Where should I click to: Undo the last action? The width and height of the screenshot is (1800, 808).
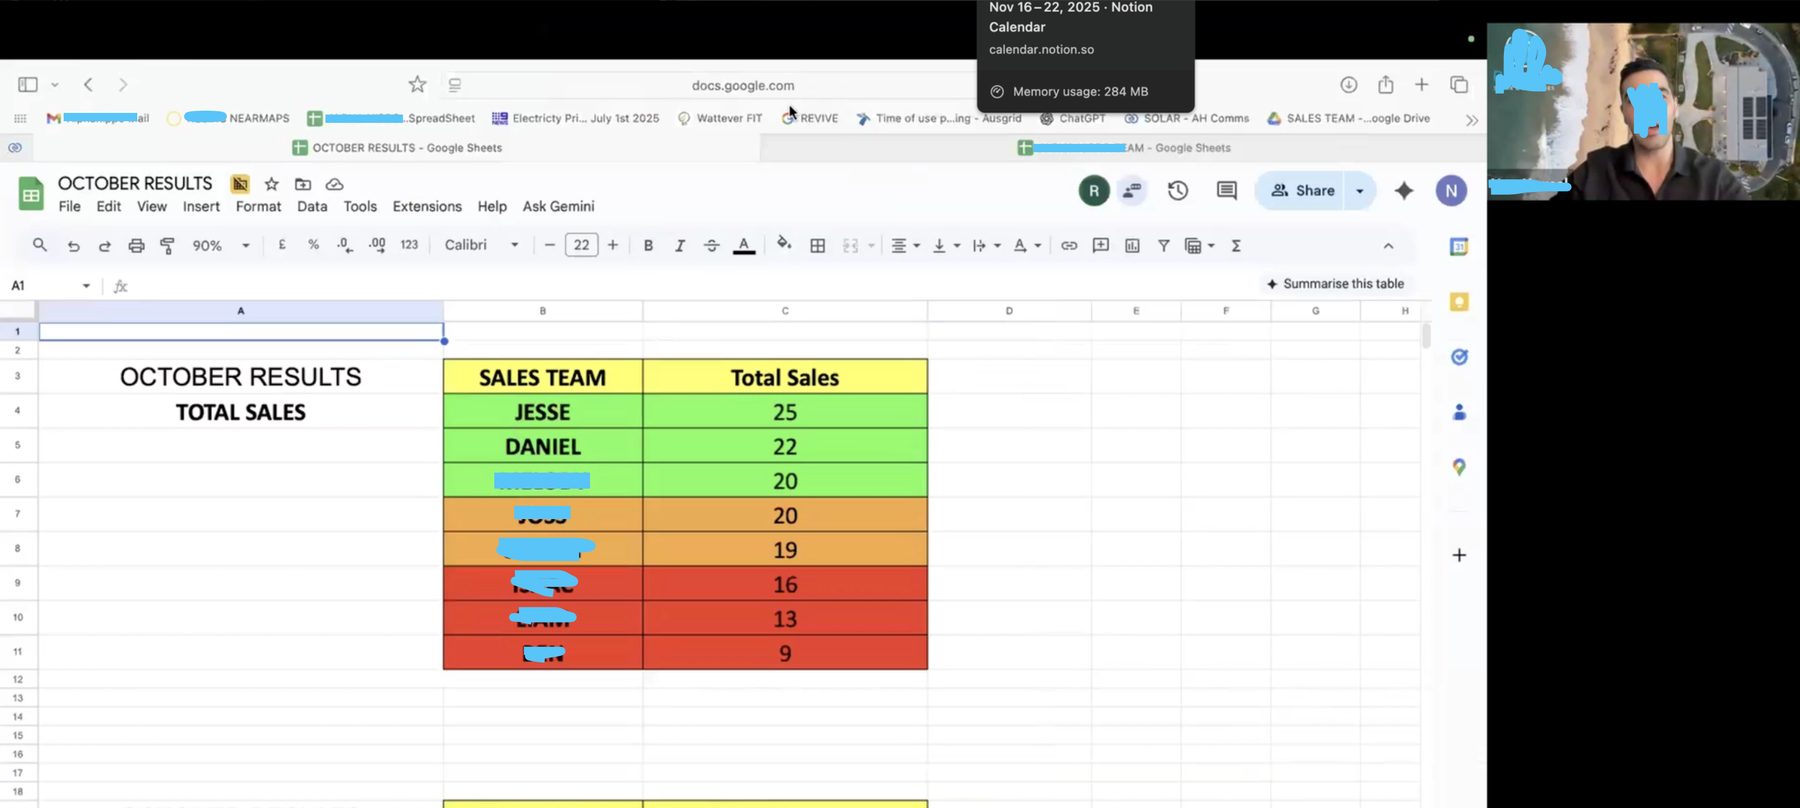coord(73,246)
